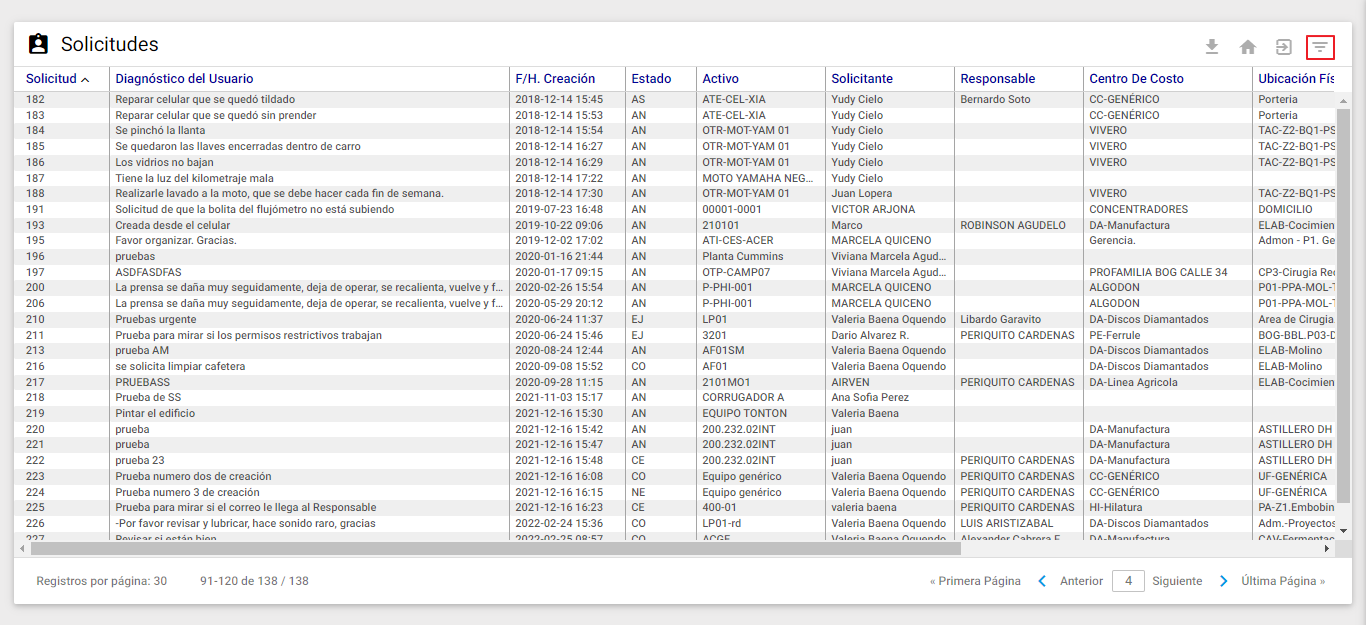Click 'Se quedaron las llaves encerradas dentro de carro'

238,146
